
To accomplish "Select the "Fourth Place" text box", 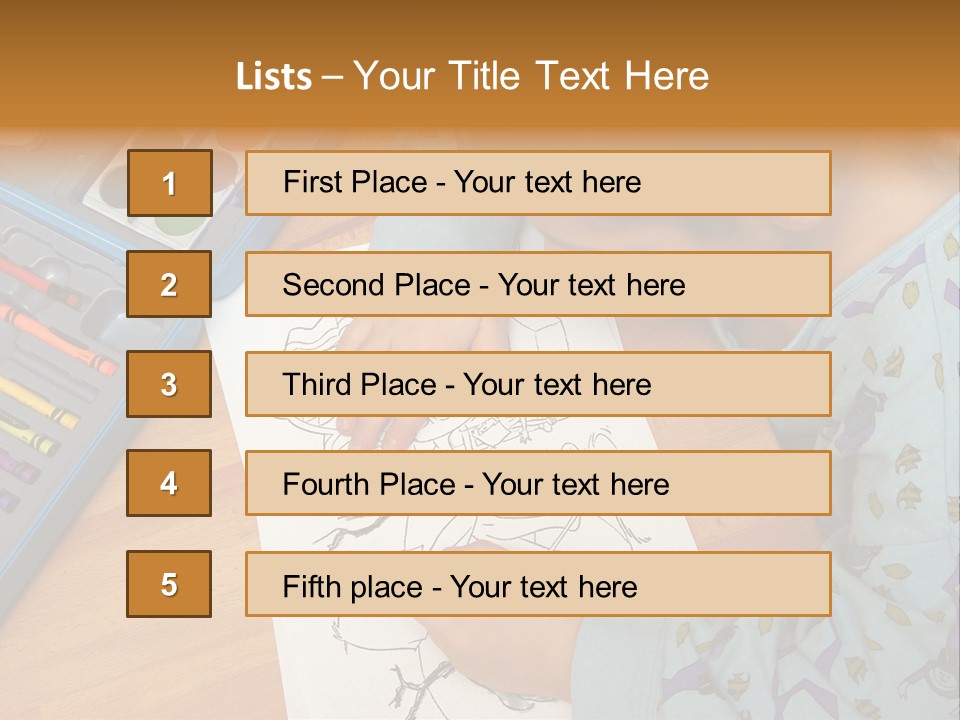I will pyautogui.click(x=538, y=484).
